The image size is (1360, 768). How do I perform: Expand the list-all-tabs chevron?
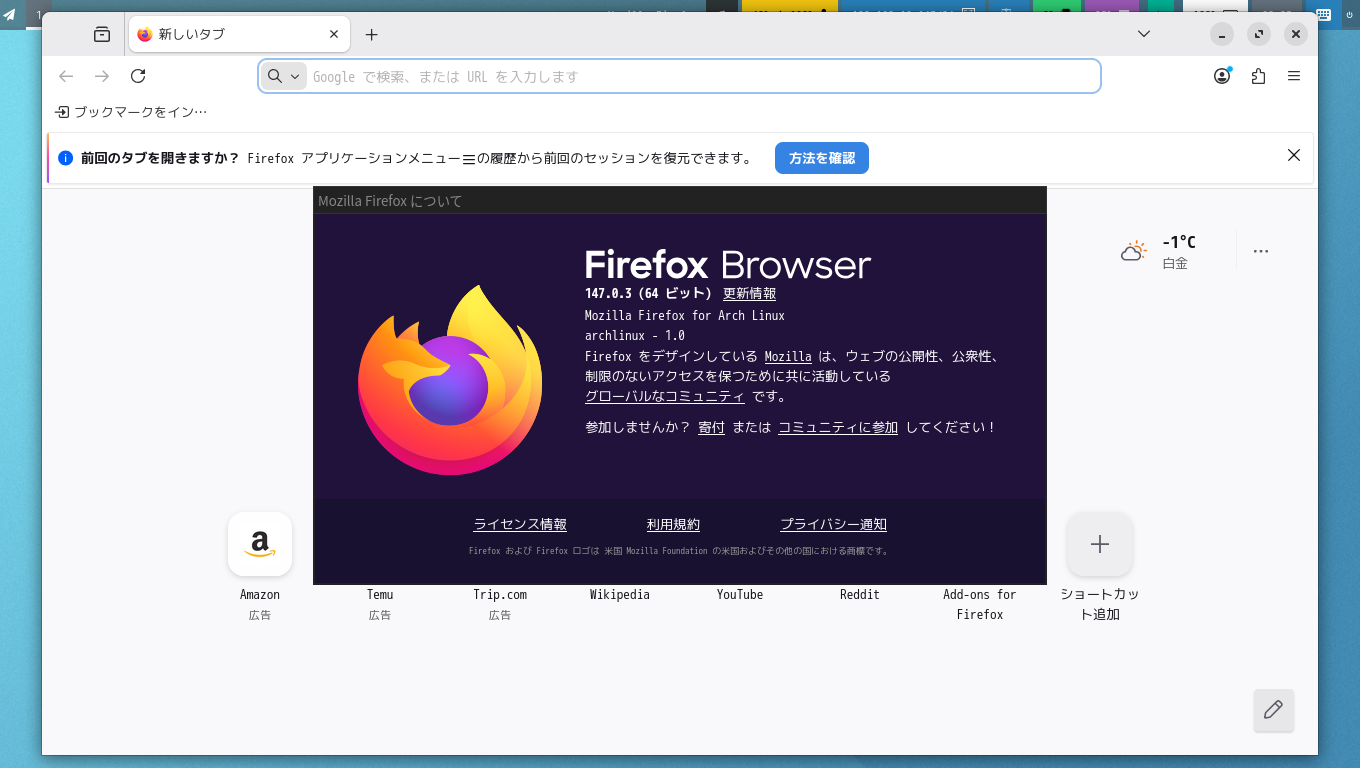(x=1144, y=34)
